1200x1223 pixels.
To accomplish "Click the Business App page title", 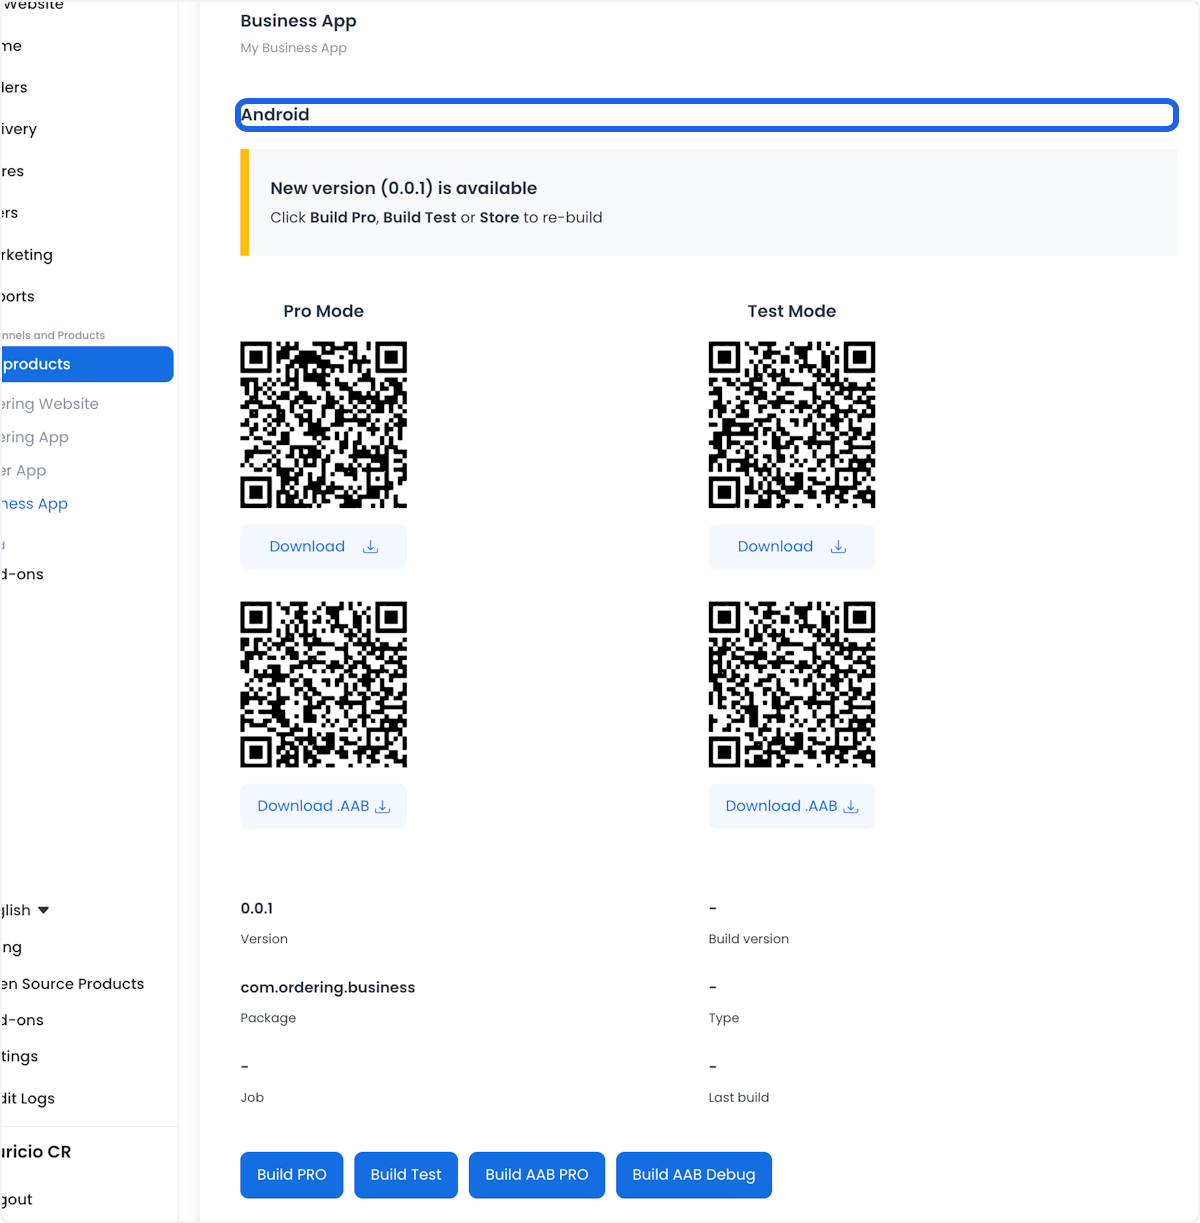I will coord(298,21).
